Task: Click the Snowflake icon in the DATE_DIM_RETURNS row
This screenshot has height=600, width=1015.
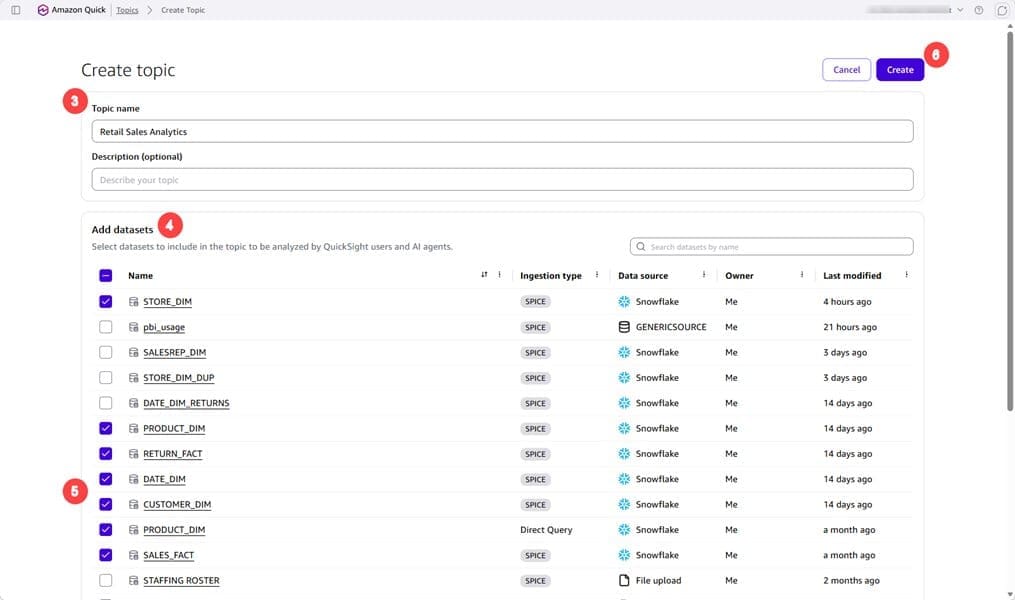Action: [x=624, y=403]
